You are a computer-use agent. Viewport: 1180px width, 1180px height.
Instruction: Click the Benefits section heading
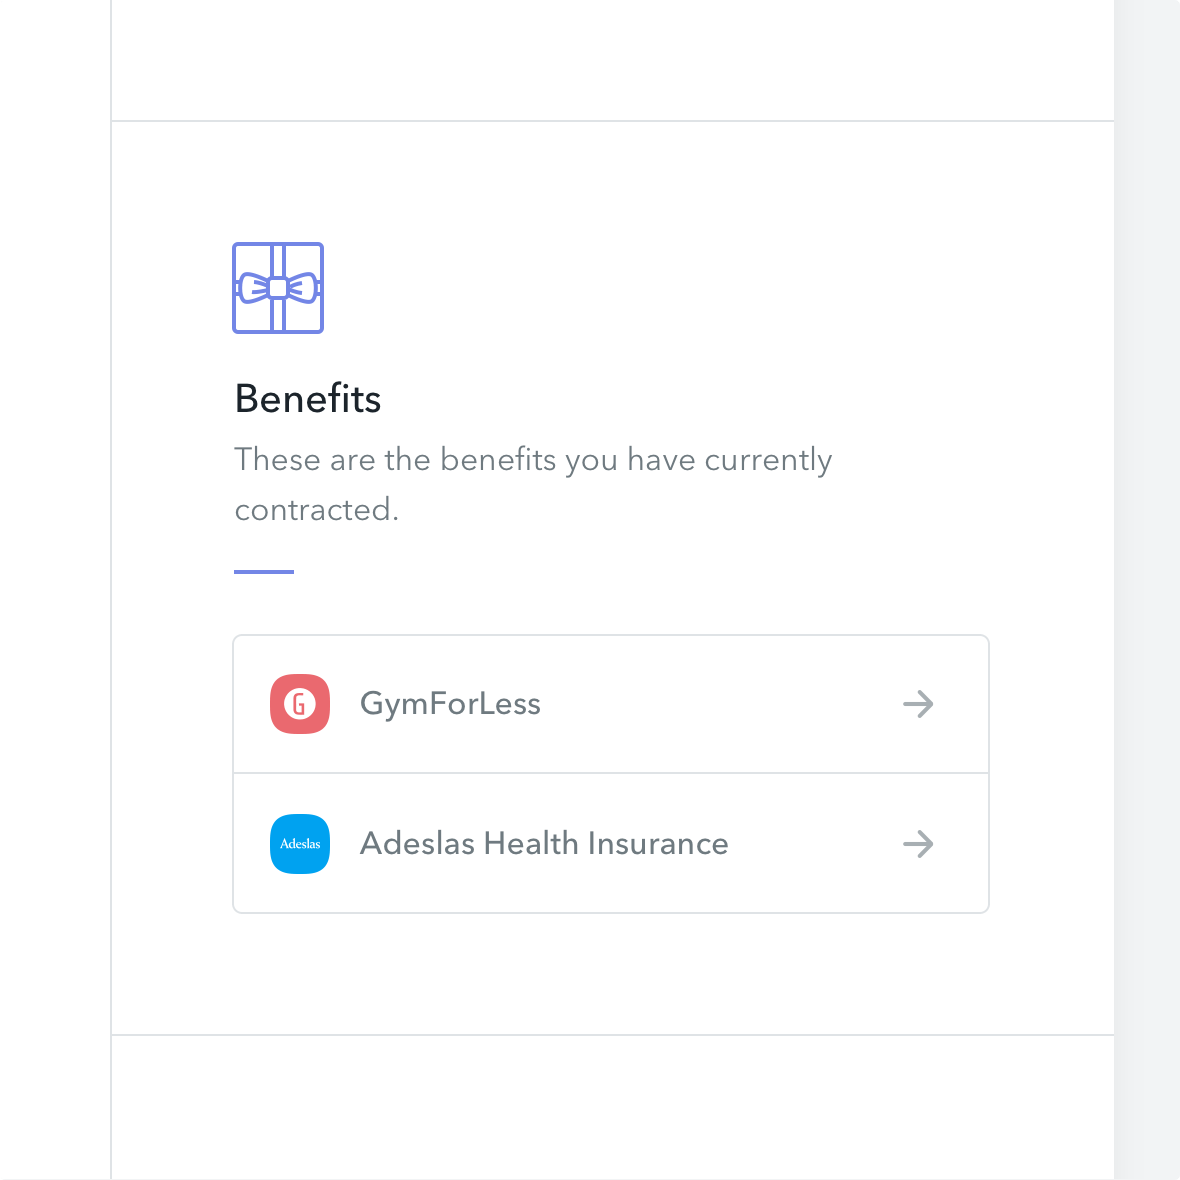click(x=308, y=399)
